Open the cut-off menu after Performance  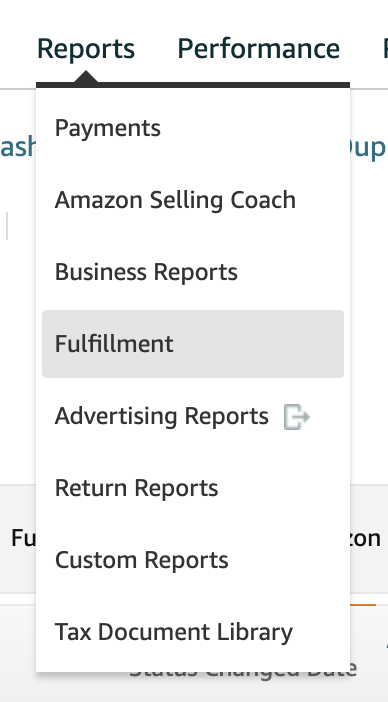[385, 48]
